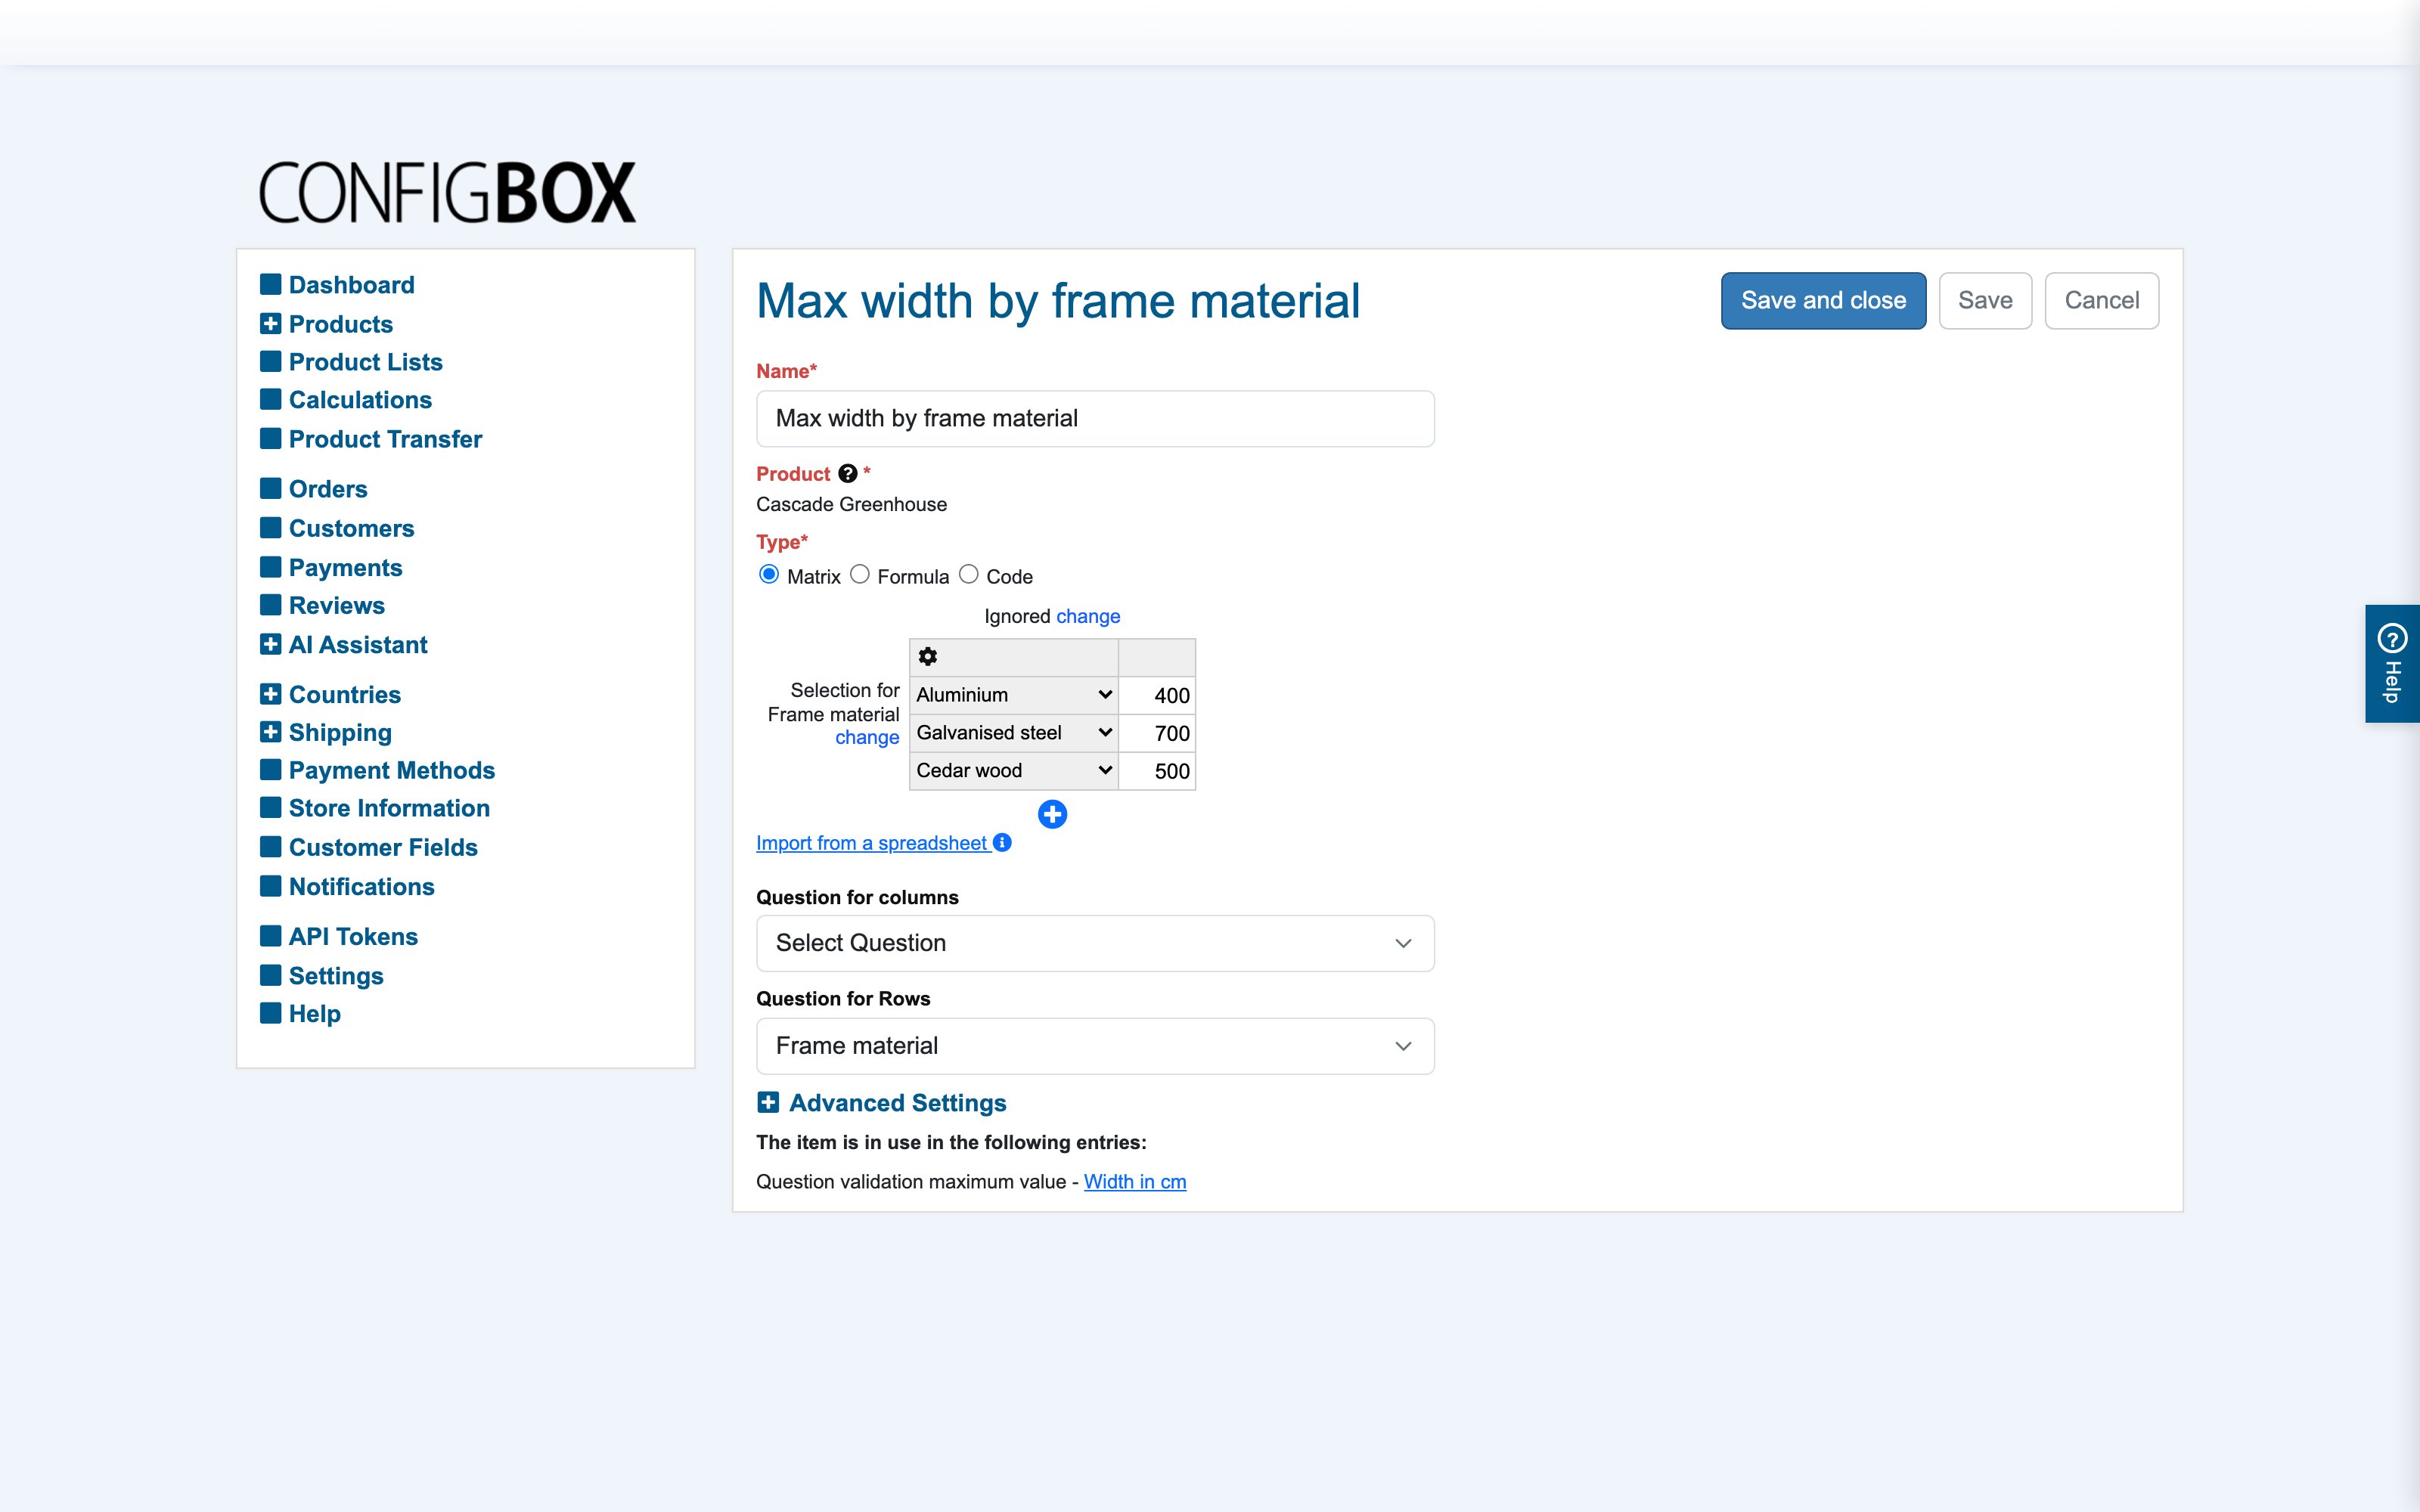This screenshot has height=1512, width=2420.
Task: Select the Code type radio button
Action: point(969,574)
